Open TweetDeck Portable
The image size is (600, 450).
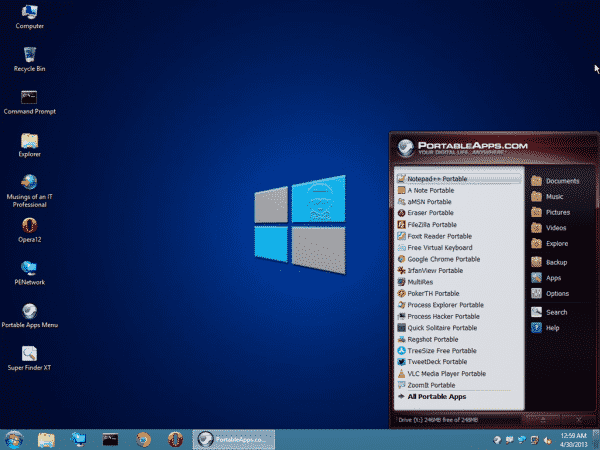[437, 362]
